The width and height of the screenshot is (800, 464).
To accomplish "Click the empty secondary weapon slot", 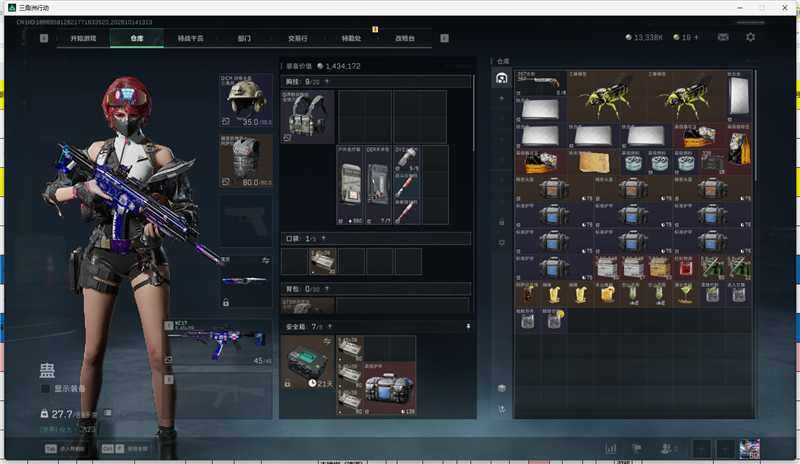I will 218,396.
